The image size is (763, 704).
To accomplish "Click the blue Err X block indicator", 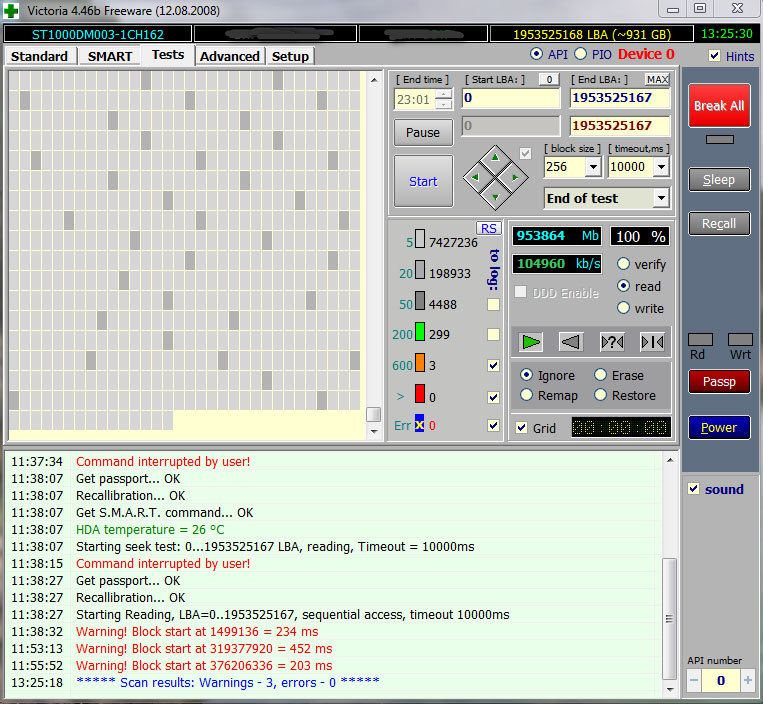I will point(419,423).
